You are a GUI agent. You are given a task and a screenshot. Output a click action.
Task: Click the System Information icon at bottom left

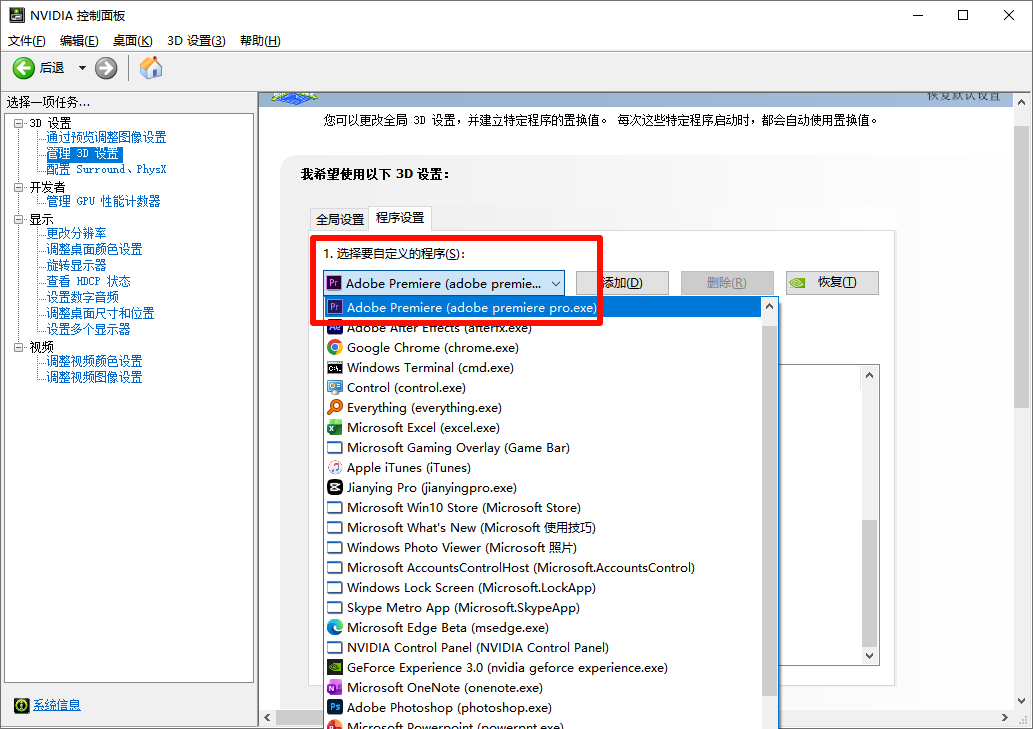coord(22,705)
